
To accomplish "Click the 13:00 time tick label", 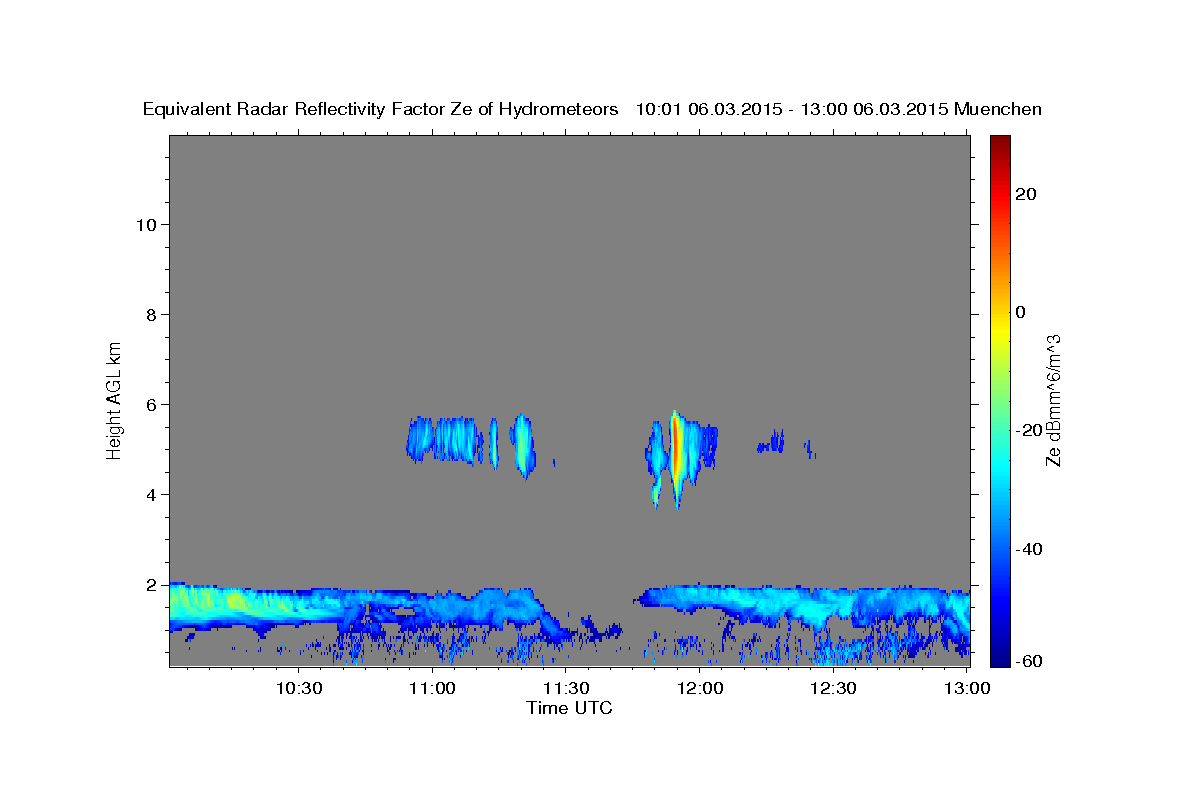I will [x=967, y=688].
